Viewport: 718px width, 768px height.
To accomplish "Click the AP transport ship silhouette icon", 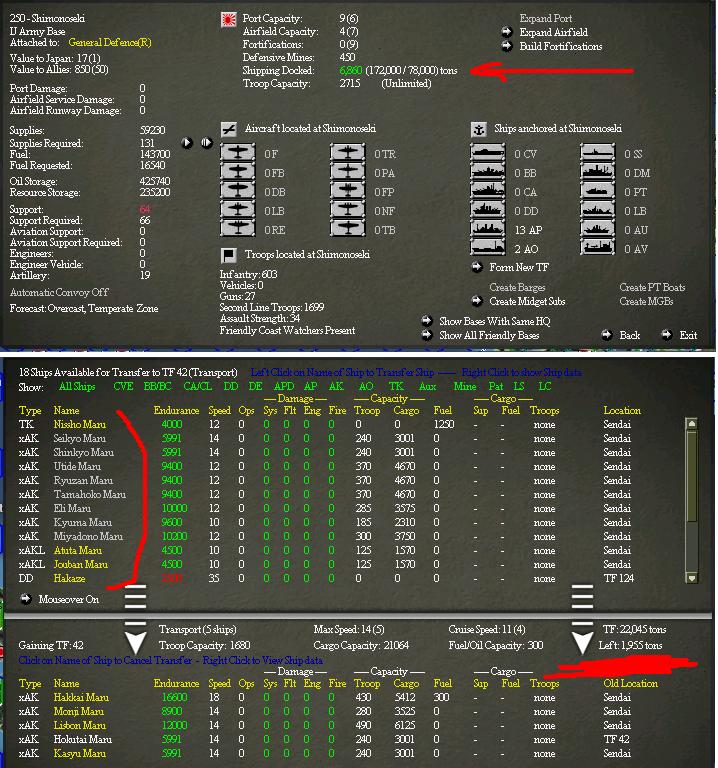I will (487, 229).
